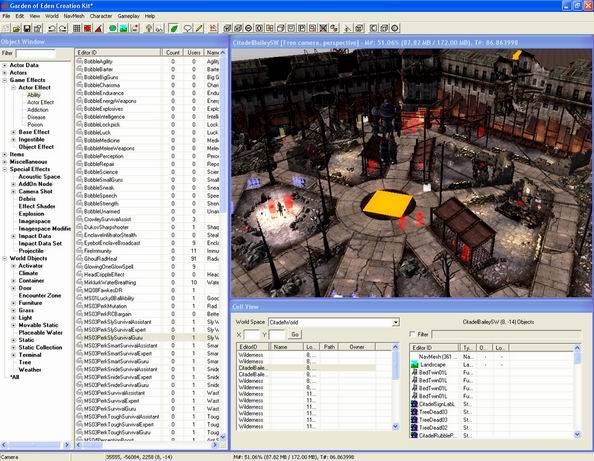594x461 pixels.
Task: Click the landscape editing picture icon
Action: 123,28
